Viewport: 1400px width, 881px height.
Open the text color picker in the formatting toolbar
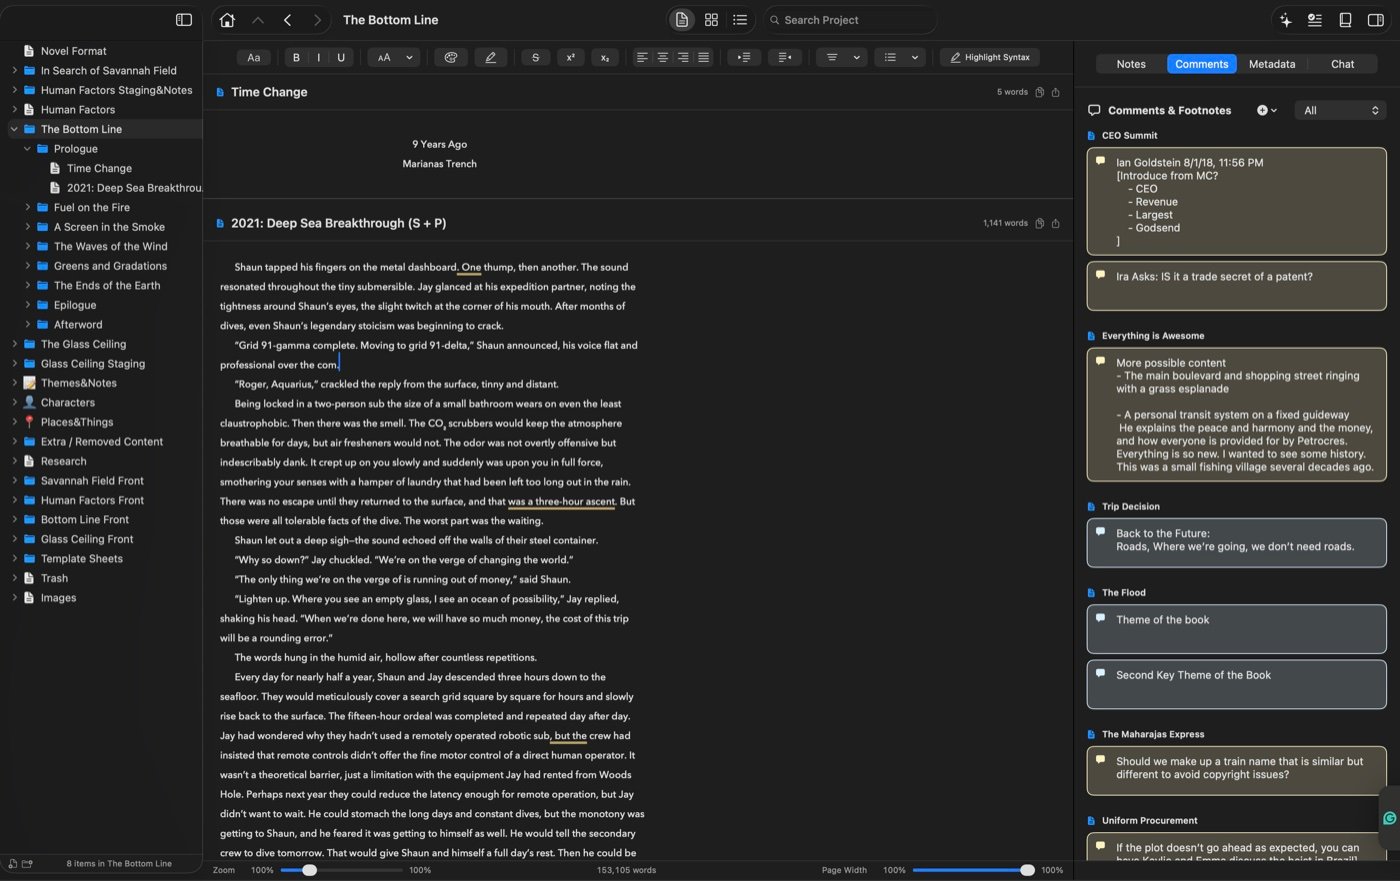click(450, 57)
